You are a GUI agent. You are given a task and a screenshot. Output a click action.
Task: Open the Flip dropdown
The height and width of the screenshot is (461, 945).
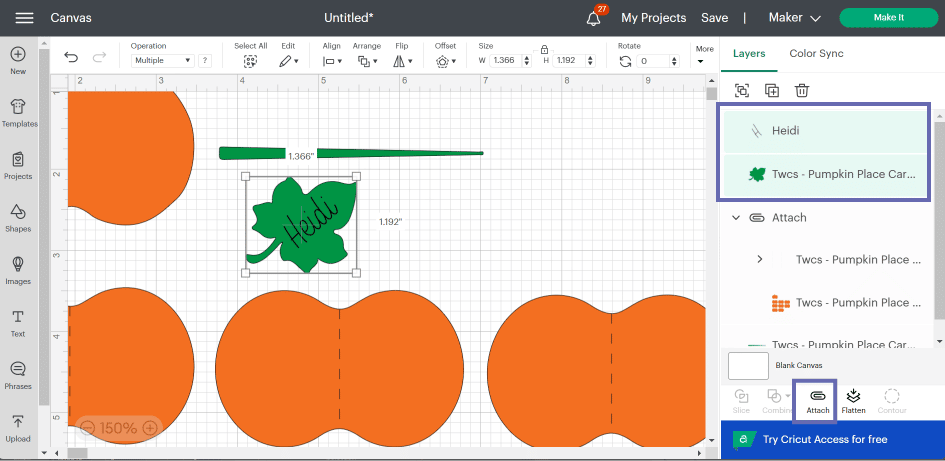(x=403, y=61)
